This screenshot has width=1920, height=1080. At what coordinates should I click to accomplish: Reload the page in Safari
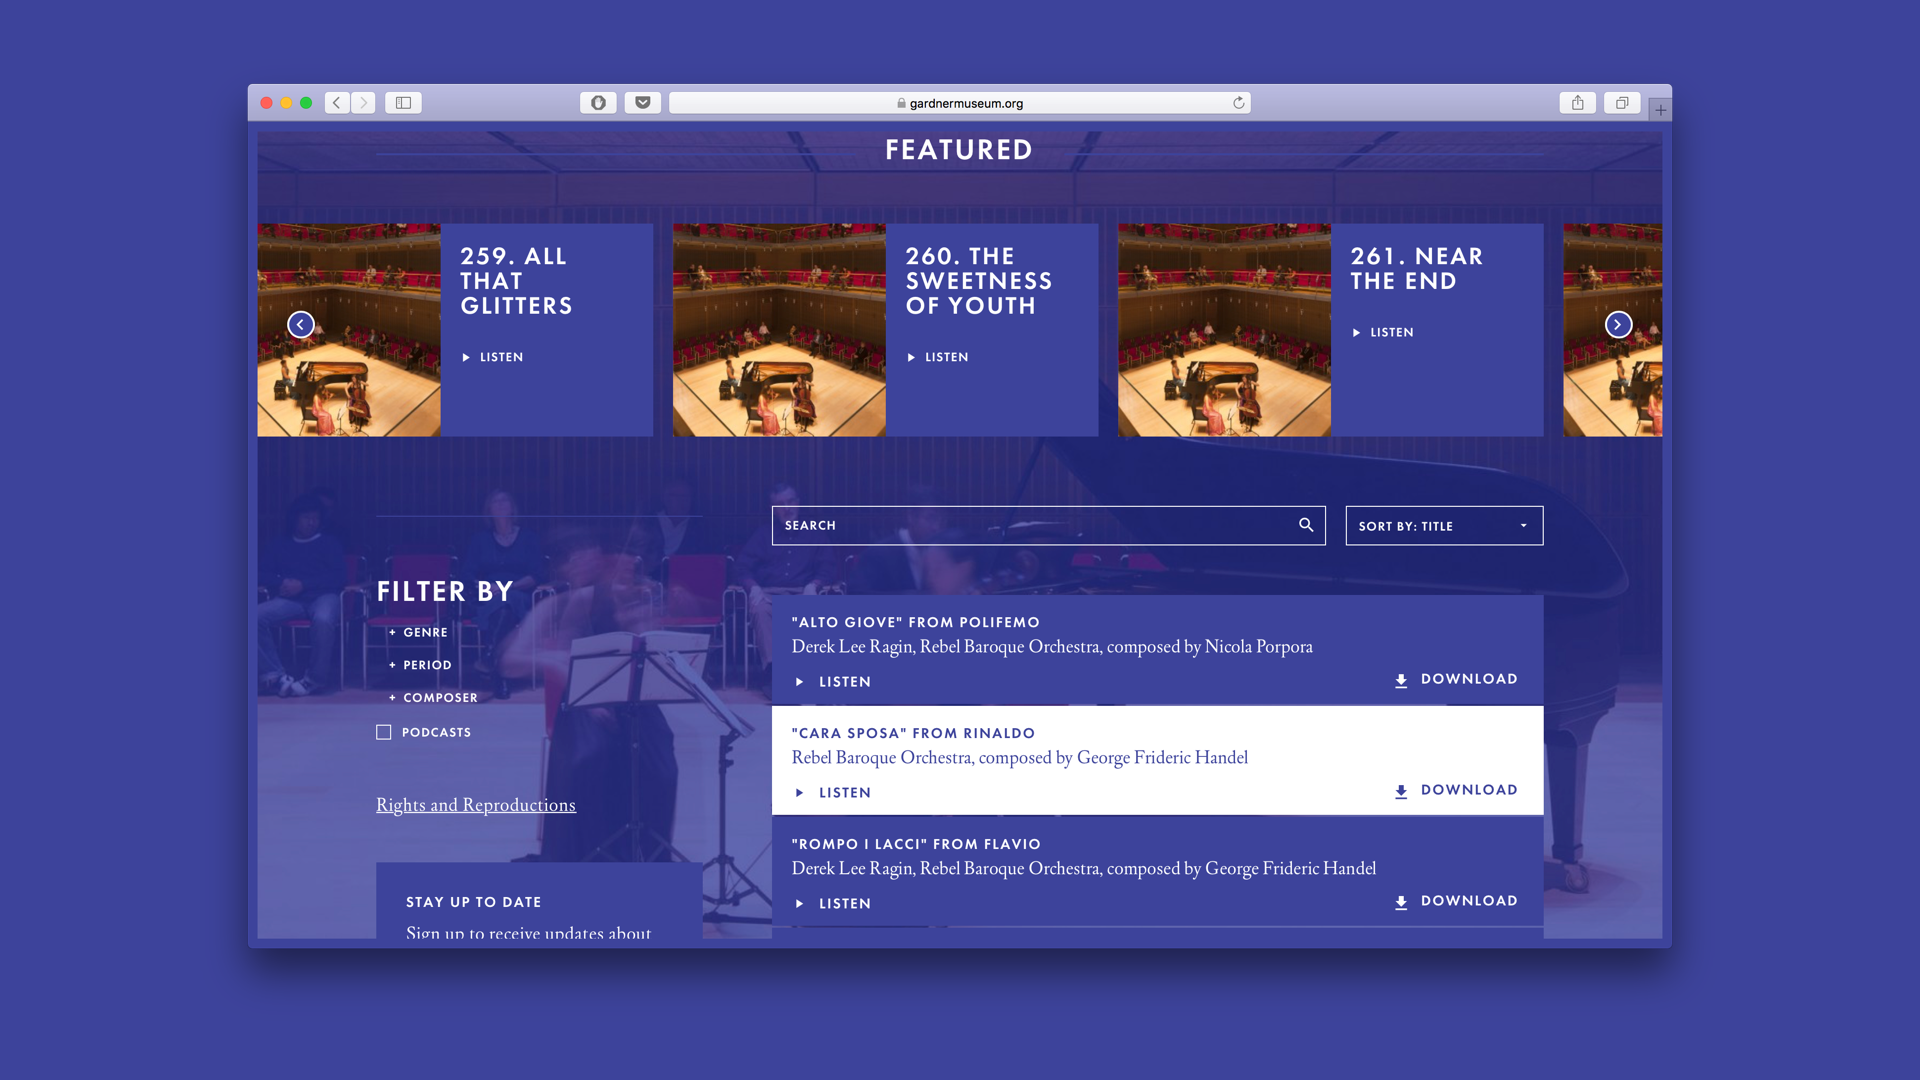[1239, 103]
